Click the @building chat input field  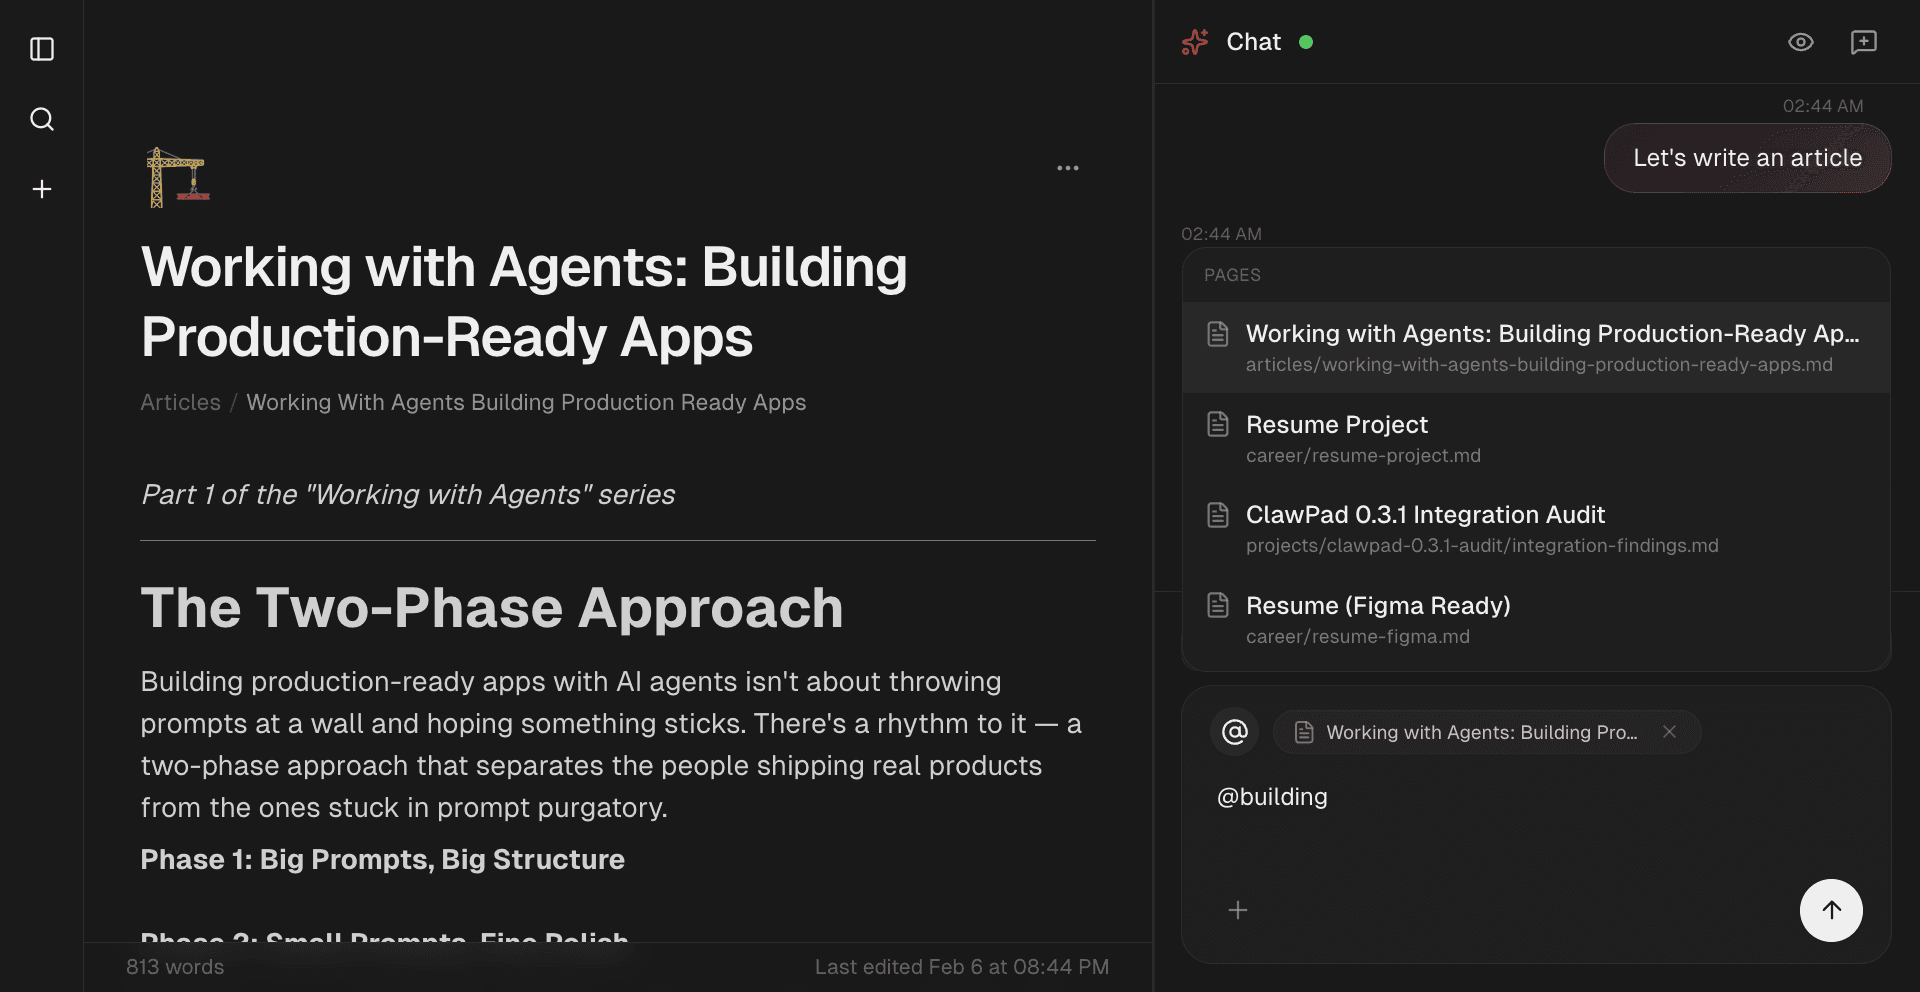[1272, 796]
